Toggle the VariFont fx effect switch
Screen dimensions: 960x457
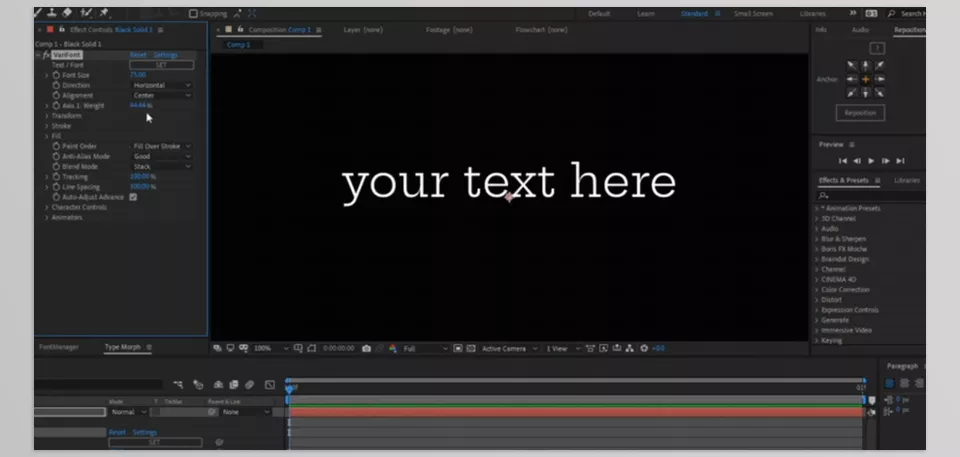[x=46, y=55]
